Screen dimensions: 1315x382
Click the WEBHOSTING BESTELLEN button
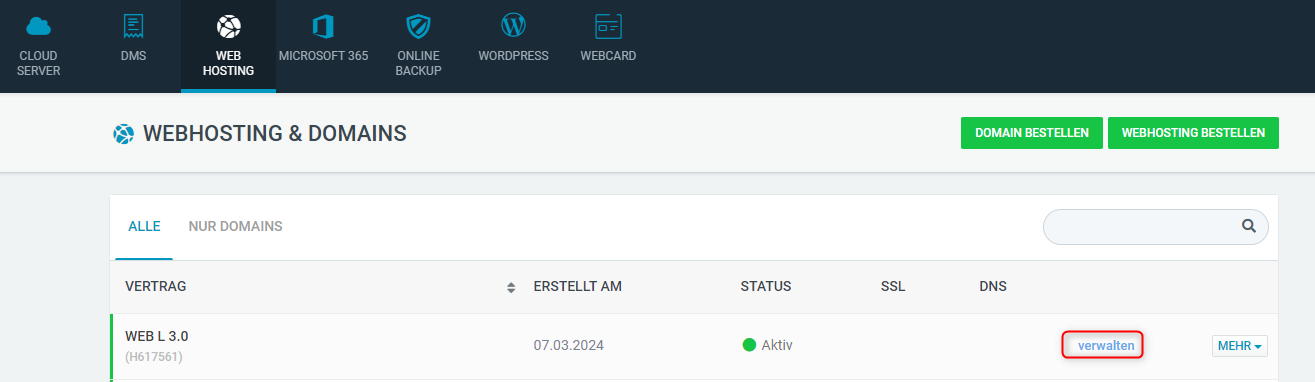[1193, 133]
